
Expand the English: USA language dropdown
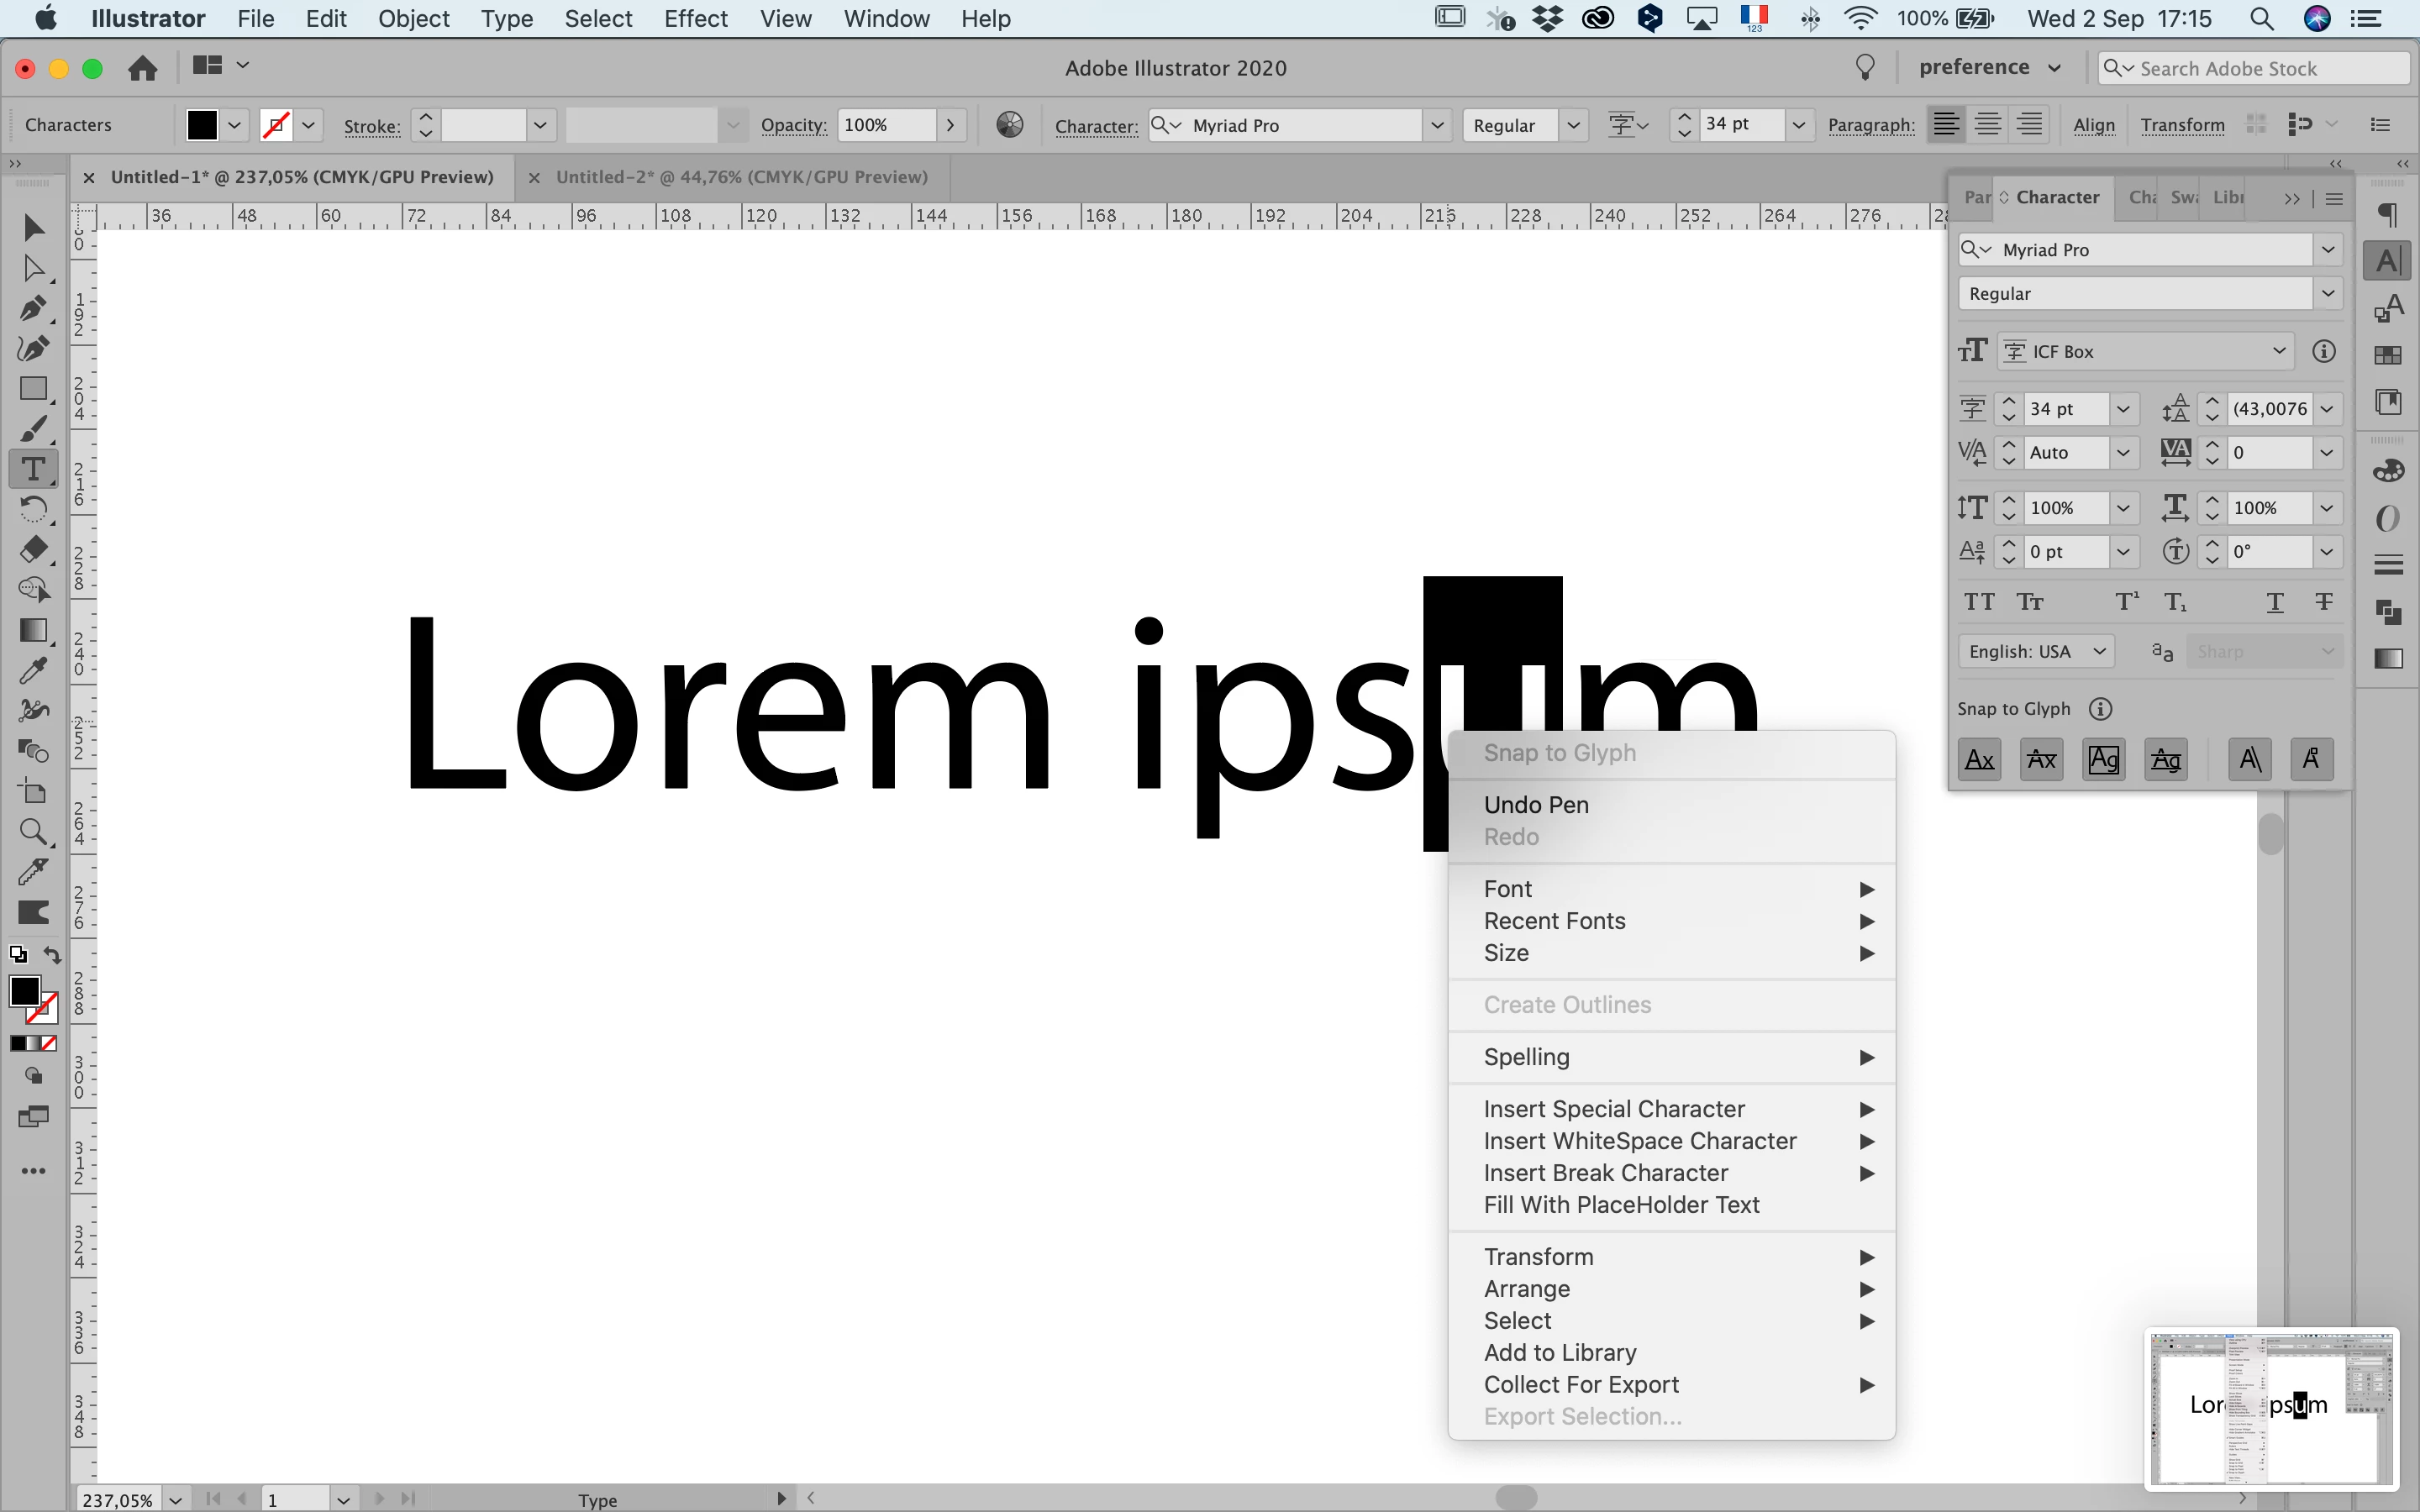coord(2036,652)
